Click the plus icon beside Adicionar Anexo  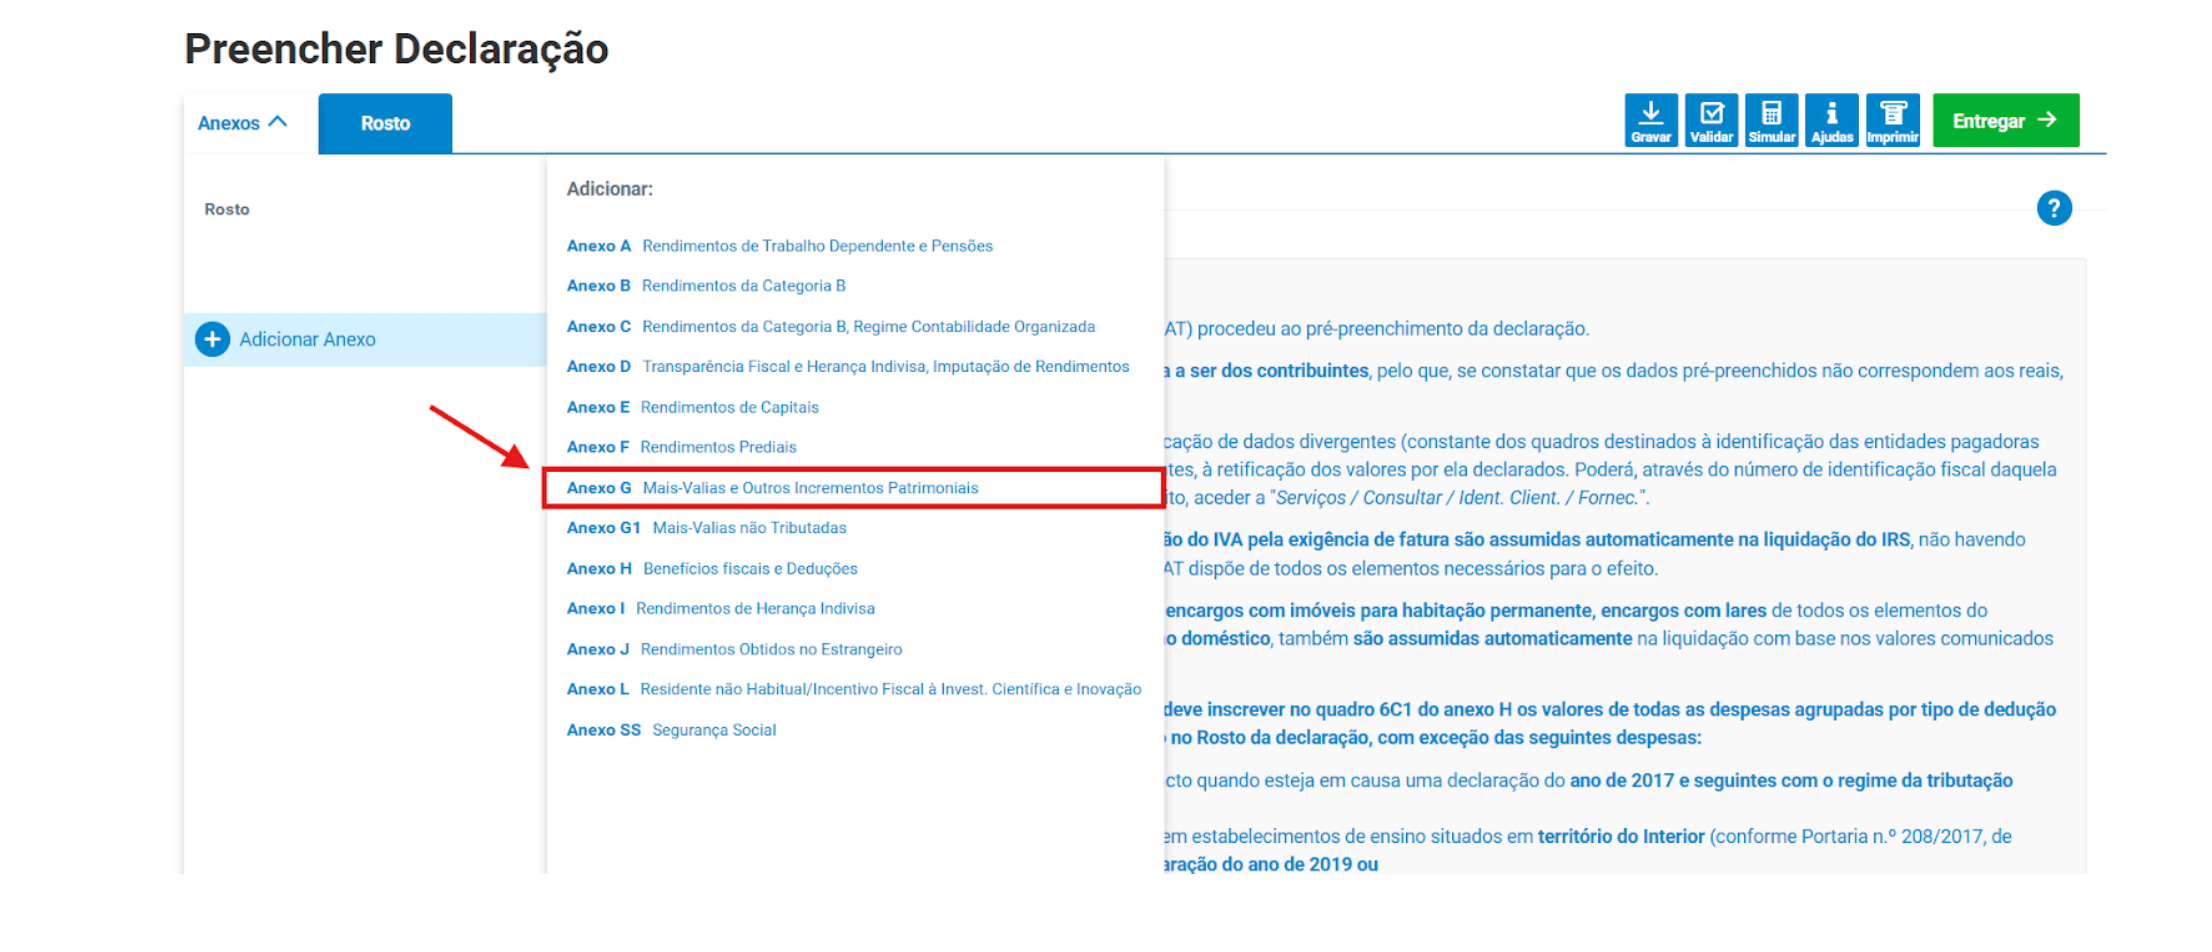click(x=212, y=340)
